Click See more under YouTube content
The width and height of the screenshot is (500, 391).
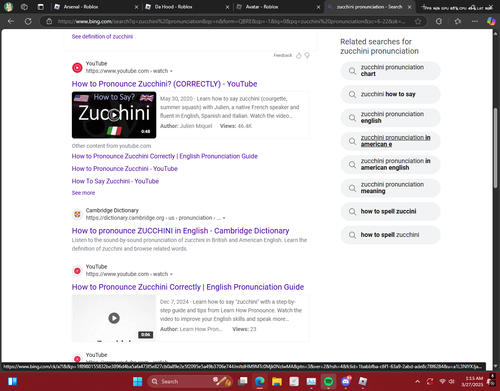83,193
